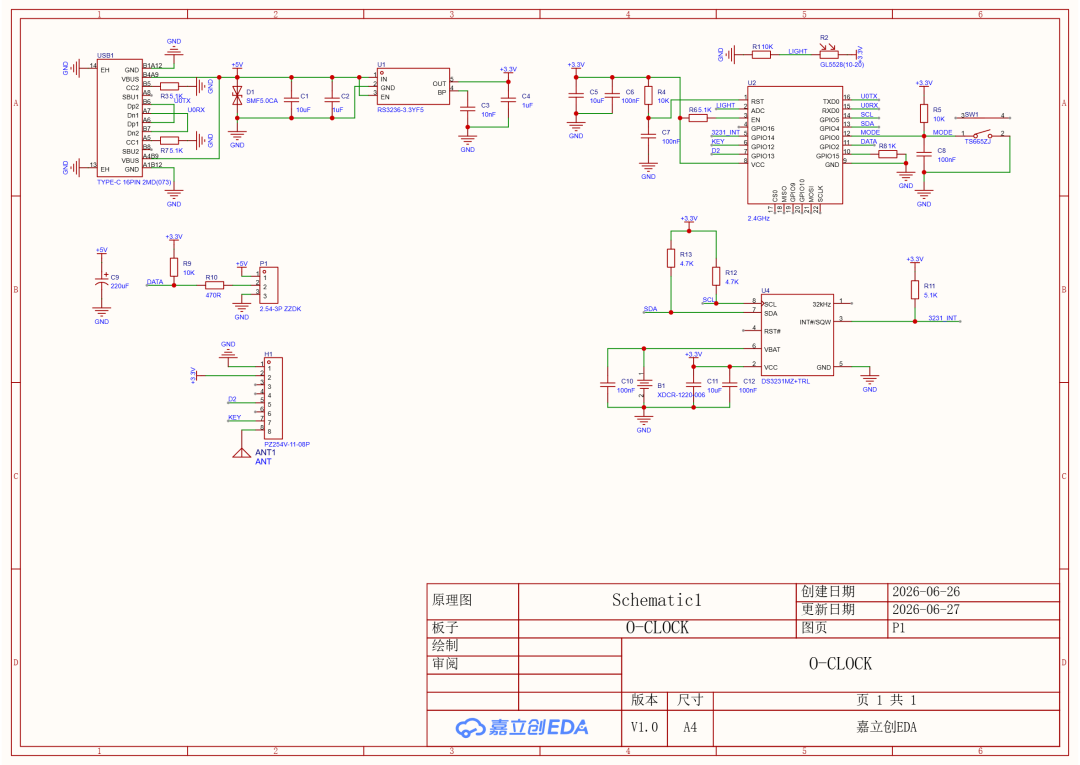The image size is (1080, 765).
Task: Click the large 'O-CLOCK' project name text
Action: [x=840, y=664]
